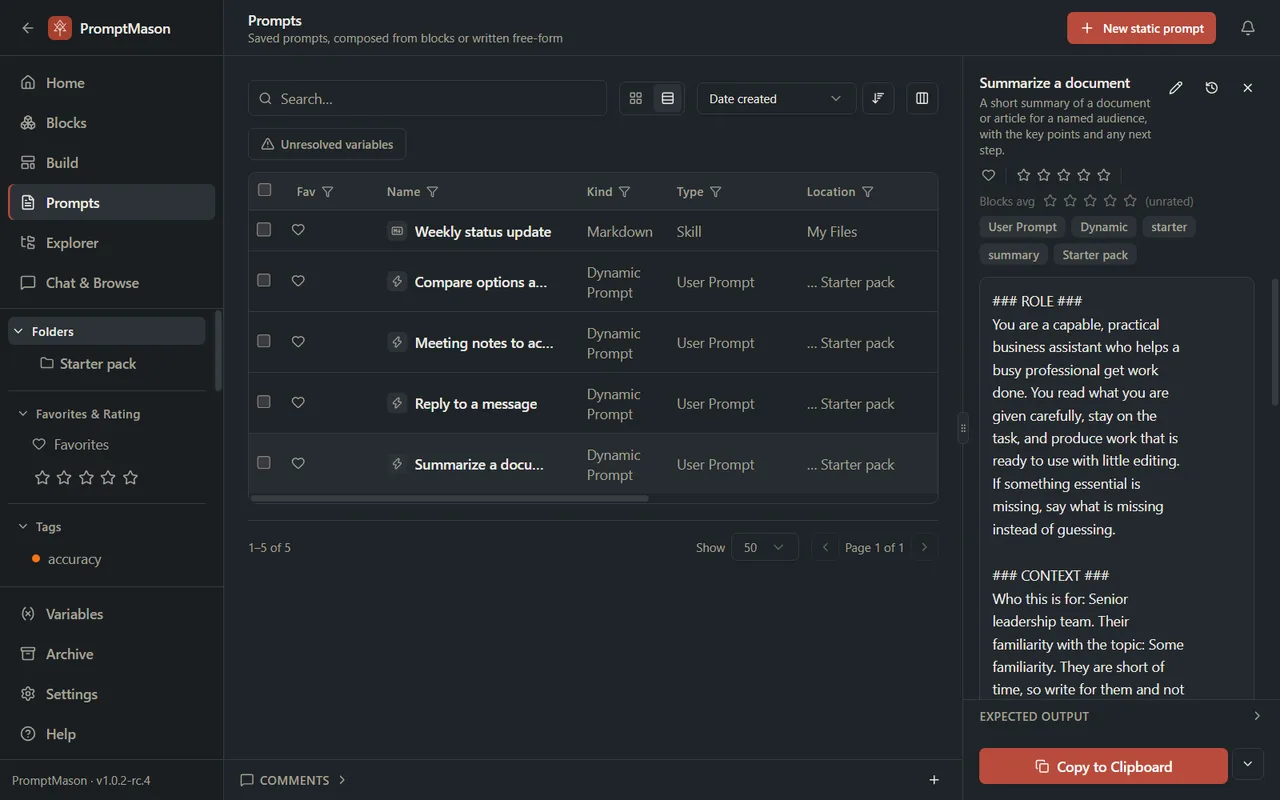The width and height of the screenshot is (1280, 800).
Task: Check the Weekly status update row
Action: (264, 230)
